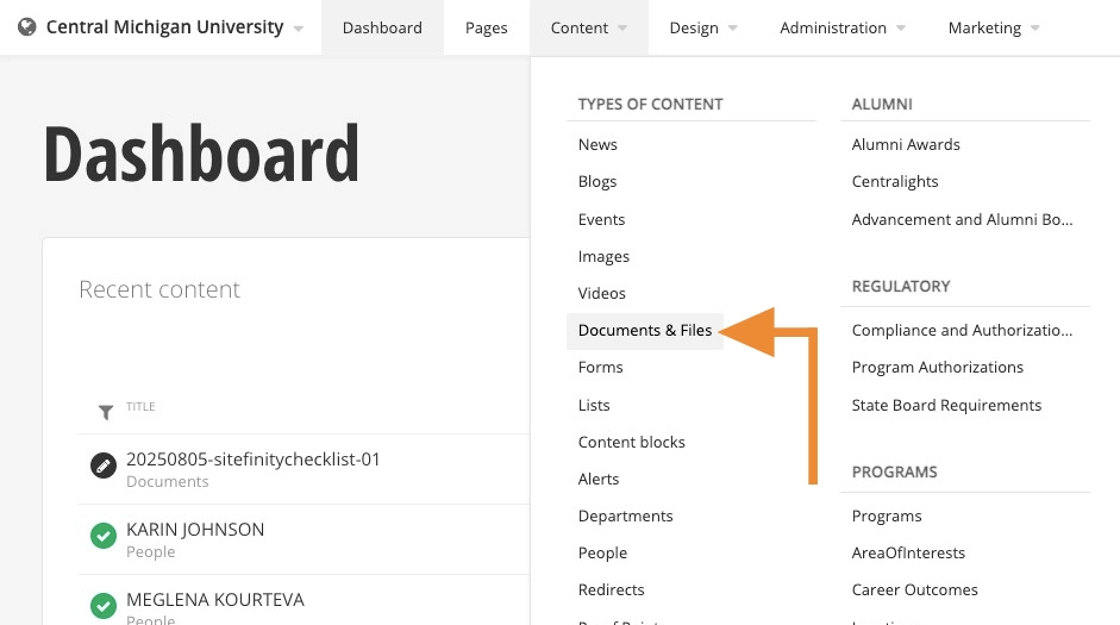Go to the Dashboard tab
The image size is (1120, 625).
382,28
